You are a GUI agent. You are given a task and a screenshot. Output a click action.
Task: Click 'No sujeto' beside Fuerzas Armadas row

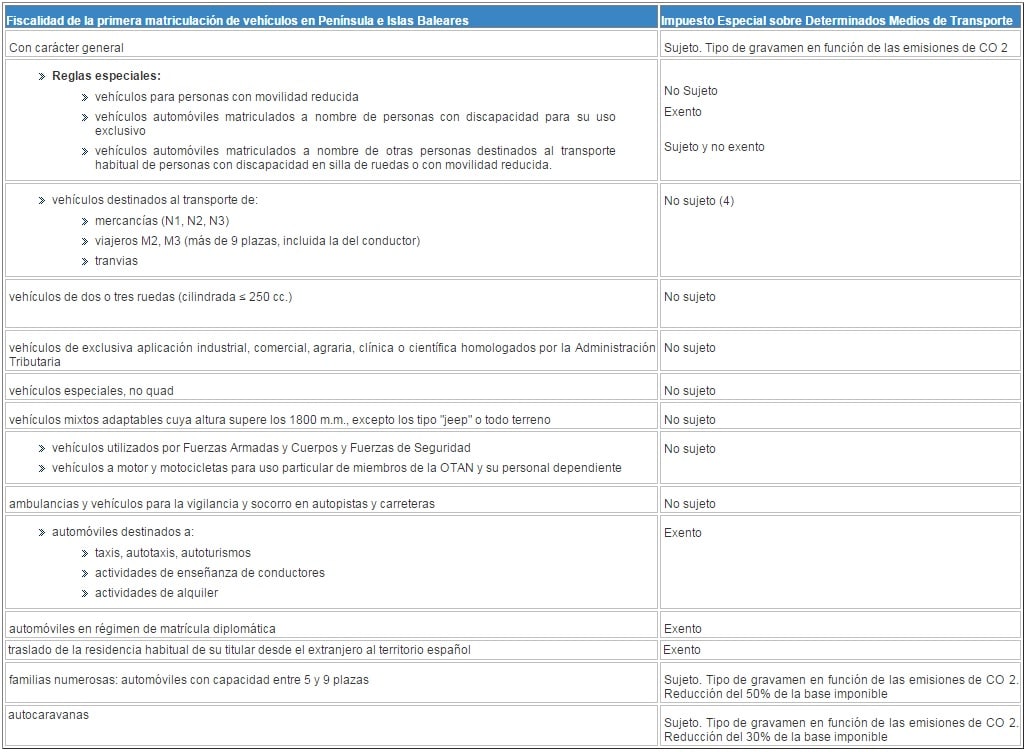690,449
